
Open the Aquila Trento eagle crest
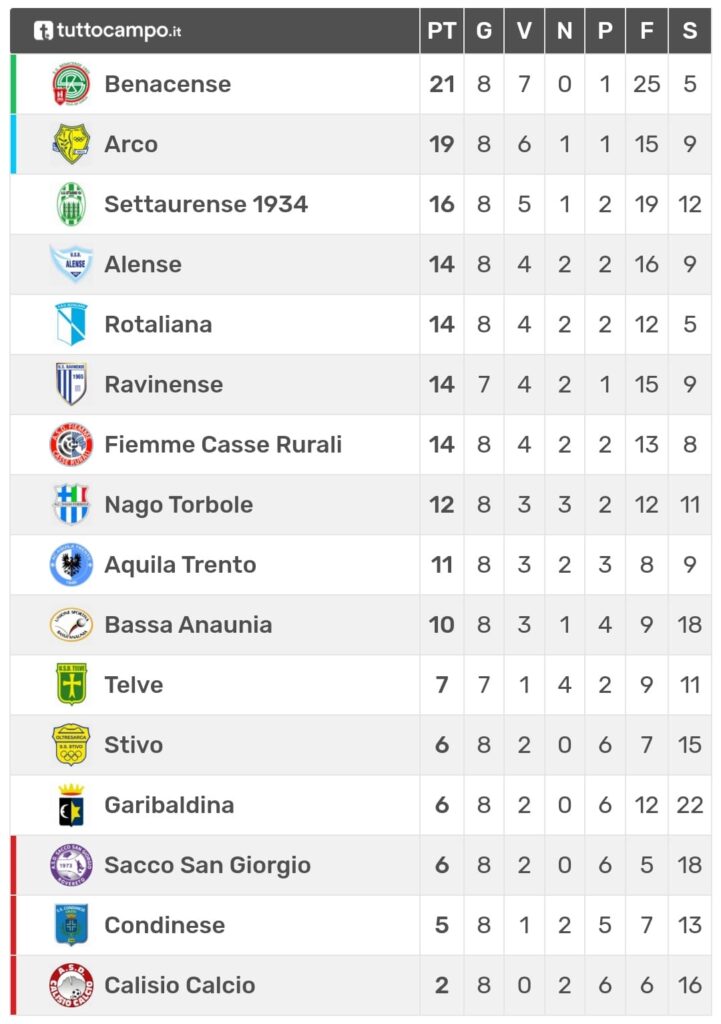(x=71, y=565)
